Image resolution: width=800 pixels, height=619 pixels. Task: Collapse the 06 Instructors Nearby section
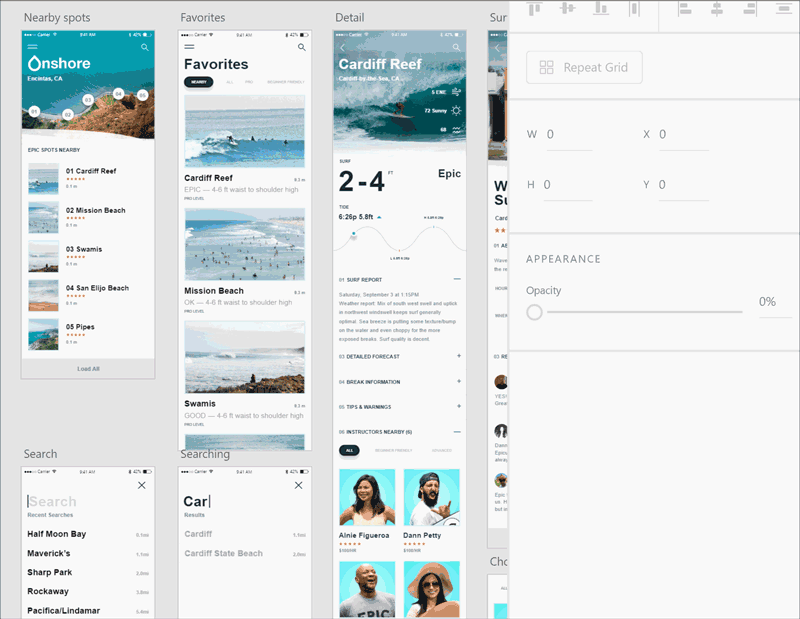[x=457, y=432]
